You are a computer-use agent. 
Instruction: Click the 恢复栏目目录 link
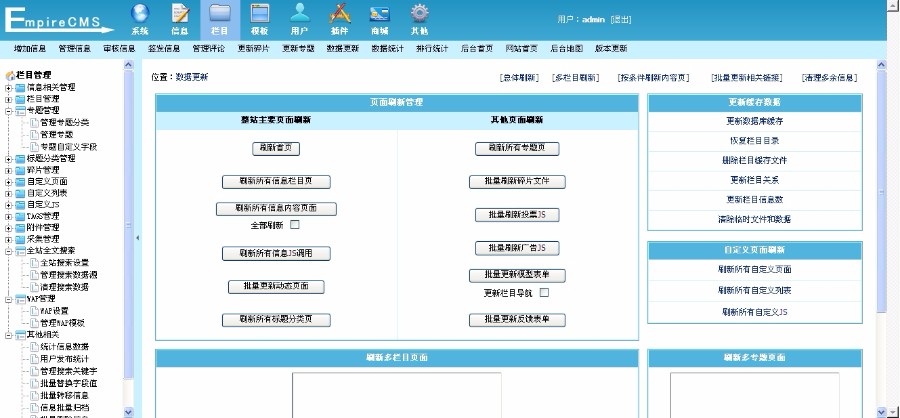tap(755, 141)
